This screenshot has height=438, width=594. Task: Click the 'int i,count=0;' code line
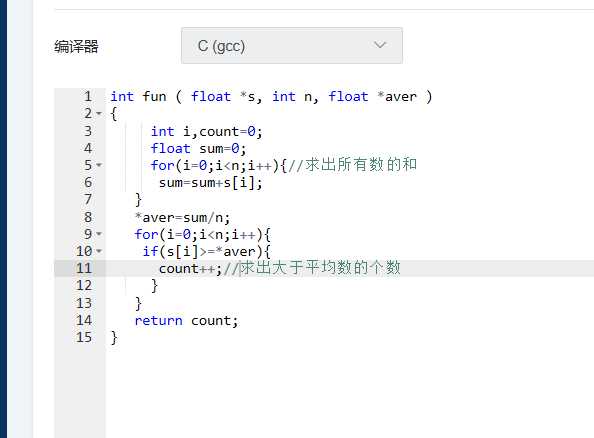pyautogui.click(x=206, y=131)
